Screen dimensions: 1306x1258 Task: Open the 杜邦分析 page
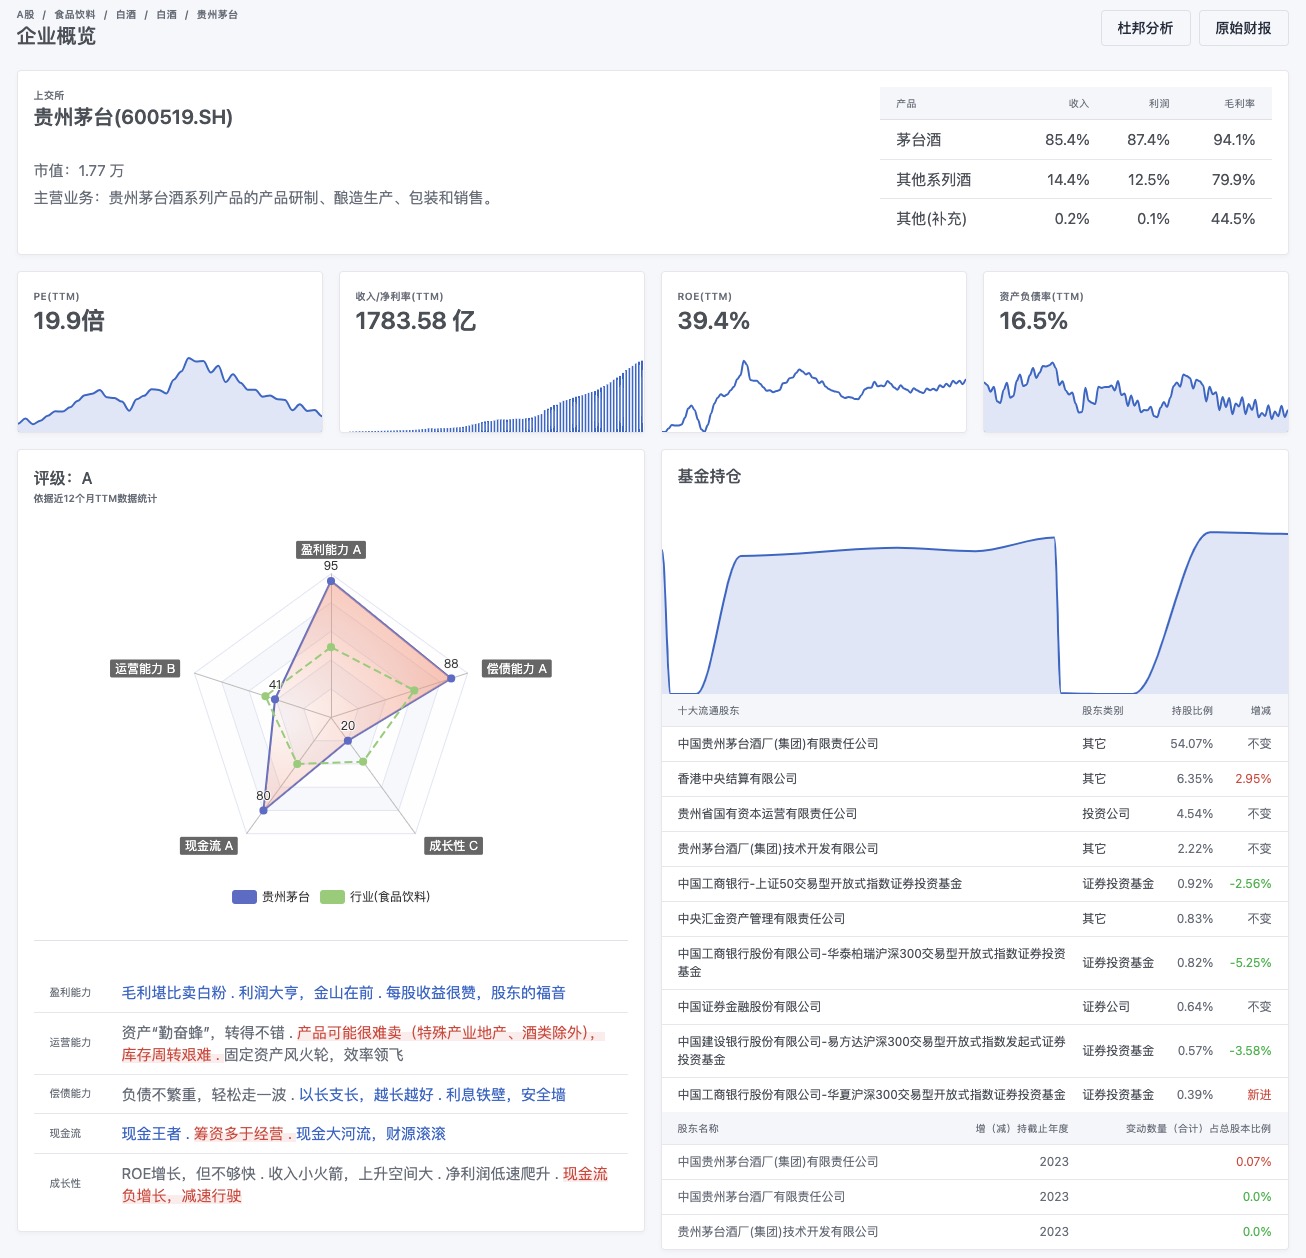click(1145, 28)
